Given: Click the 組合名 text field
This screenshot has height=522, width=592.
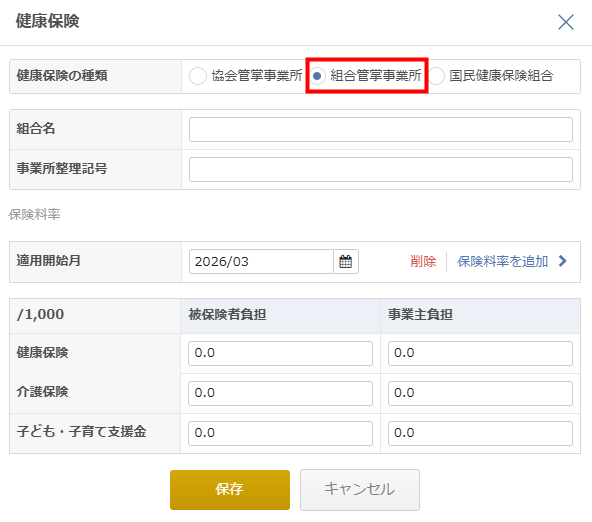Looking at the screenshot, I should point(381,129).
